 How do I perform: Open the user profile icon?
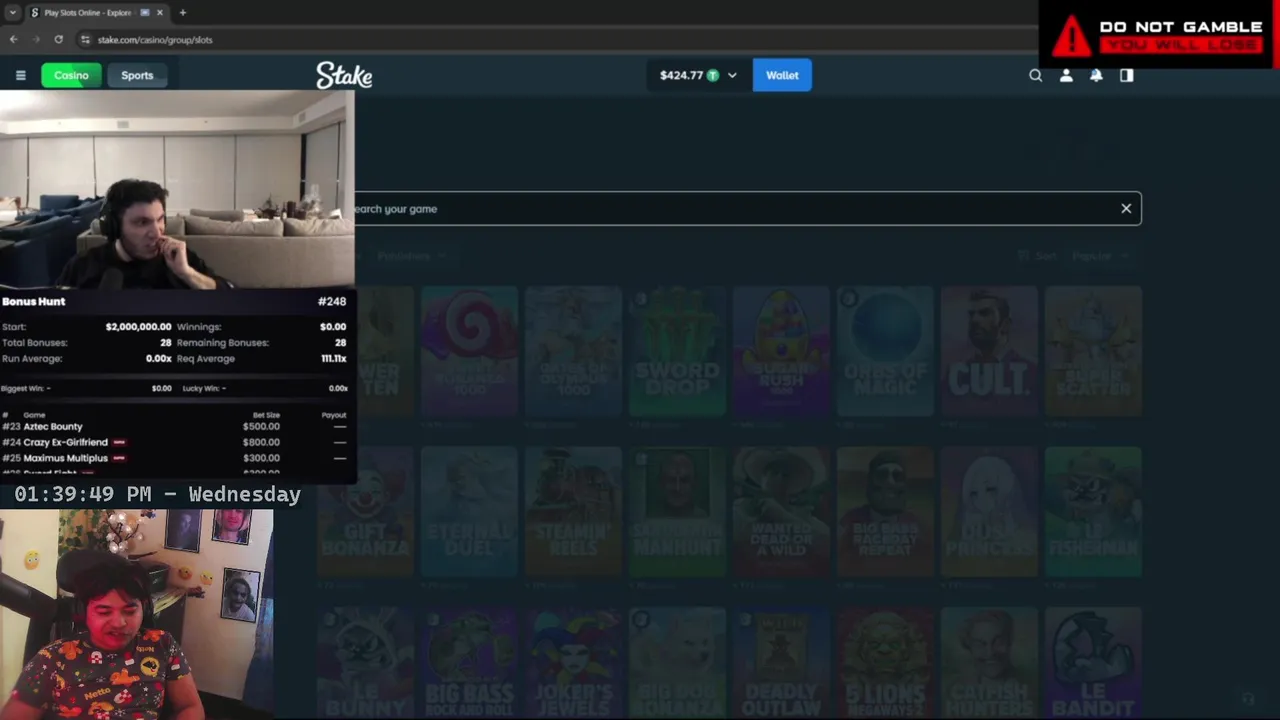pyautogui.click(x=1066, y=75)
